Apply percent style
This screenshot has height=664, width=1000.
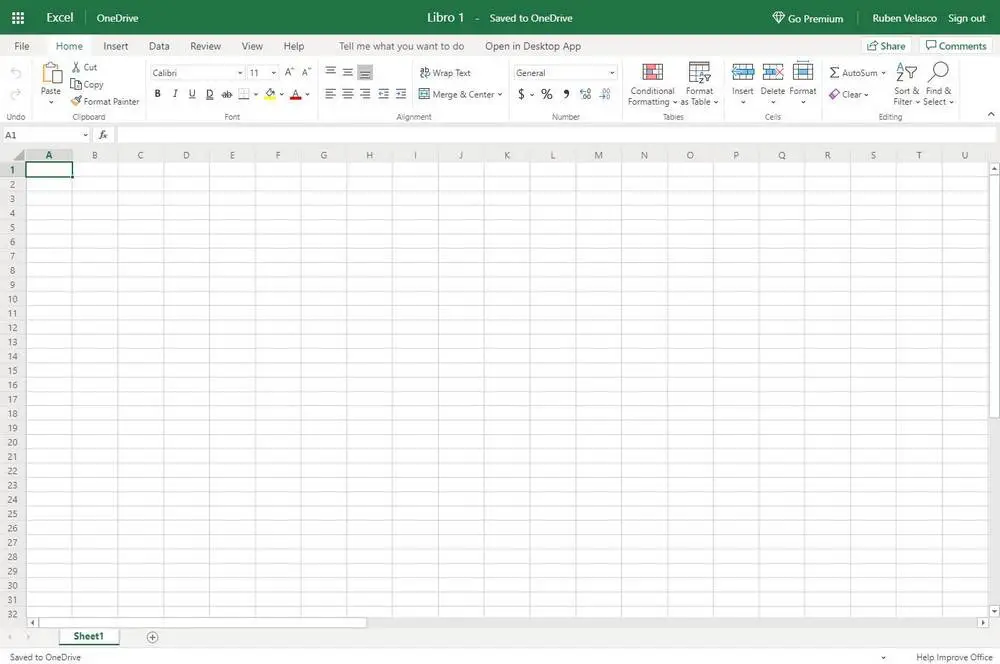547,94
